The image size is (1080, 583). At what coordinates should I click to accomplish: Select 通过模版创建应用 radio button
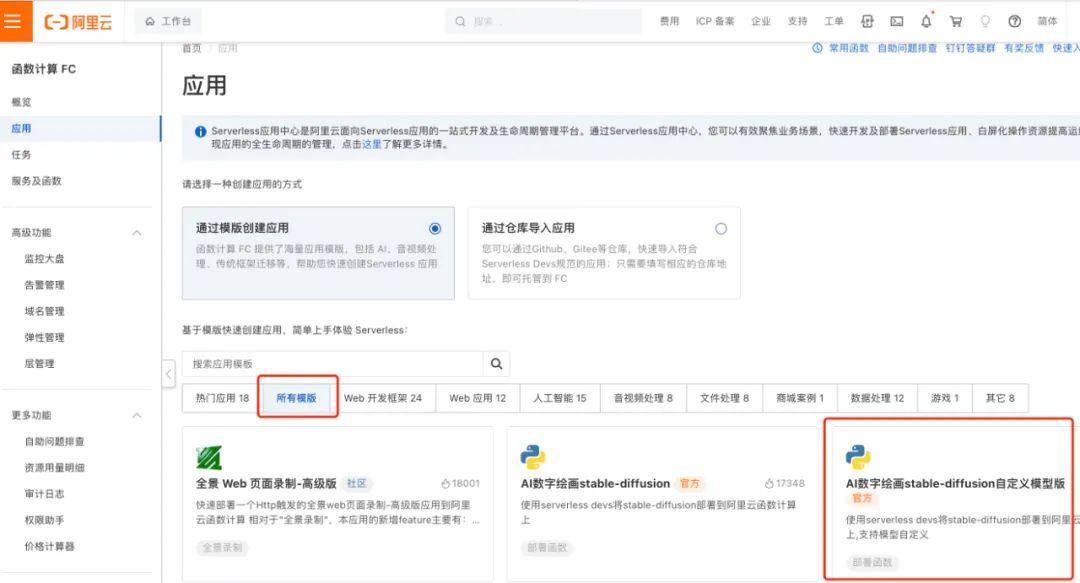tap(435, 228)
